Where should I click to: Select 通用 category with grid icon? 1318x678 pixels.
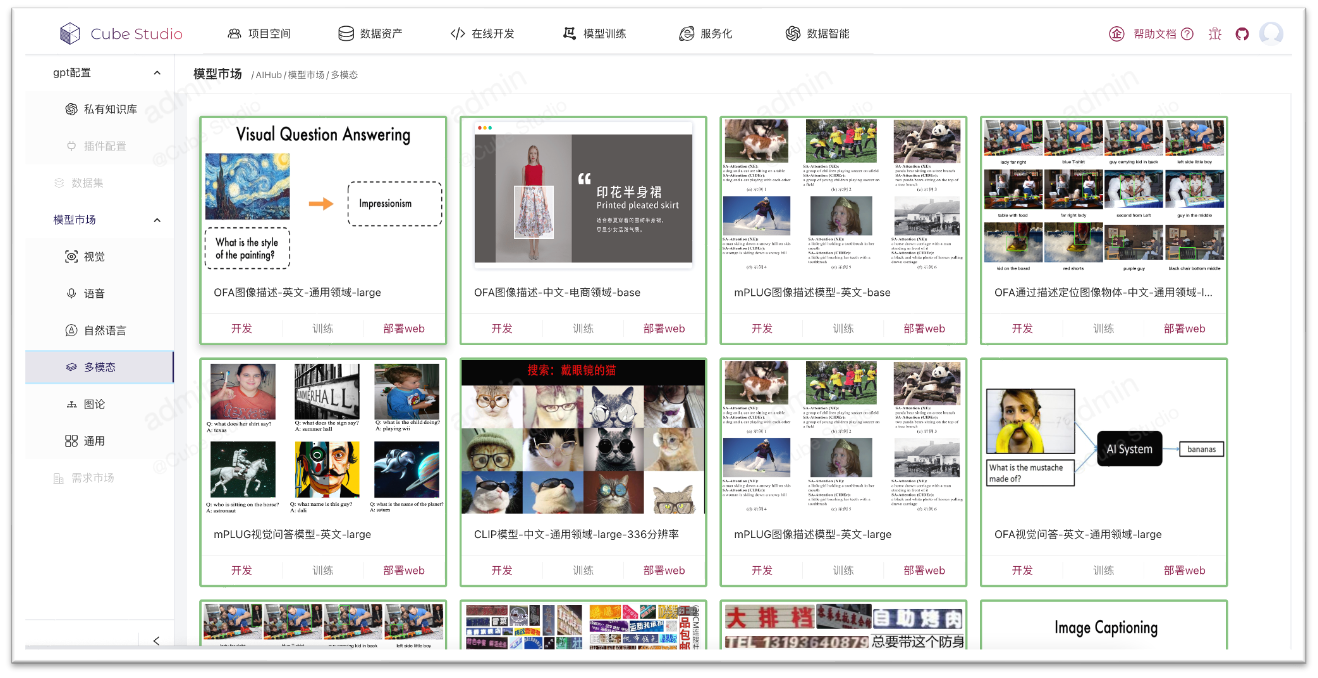coord(93,441)
